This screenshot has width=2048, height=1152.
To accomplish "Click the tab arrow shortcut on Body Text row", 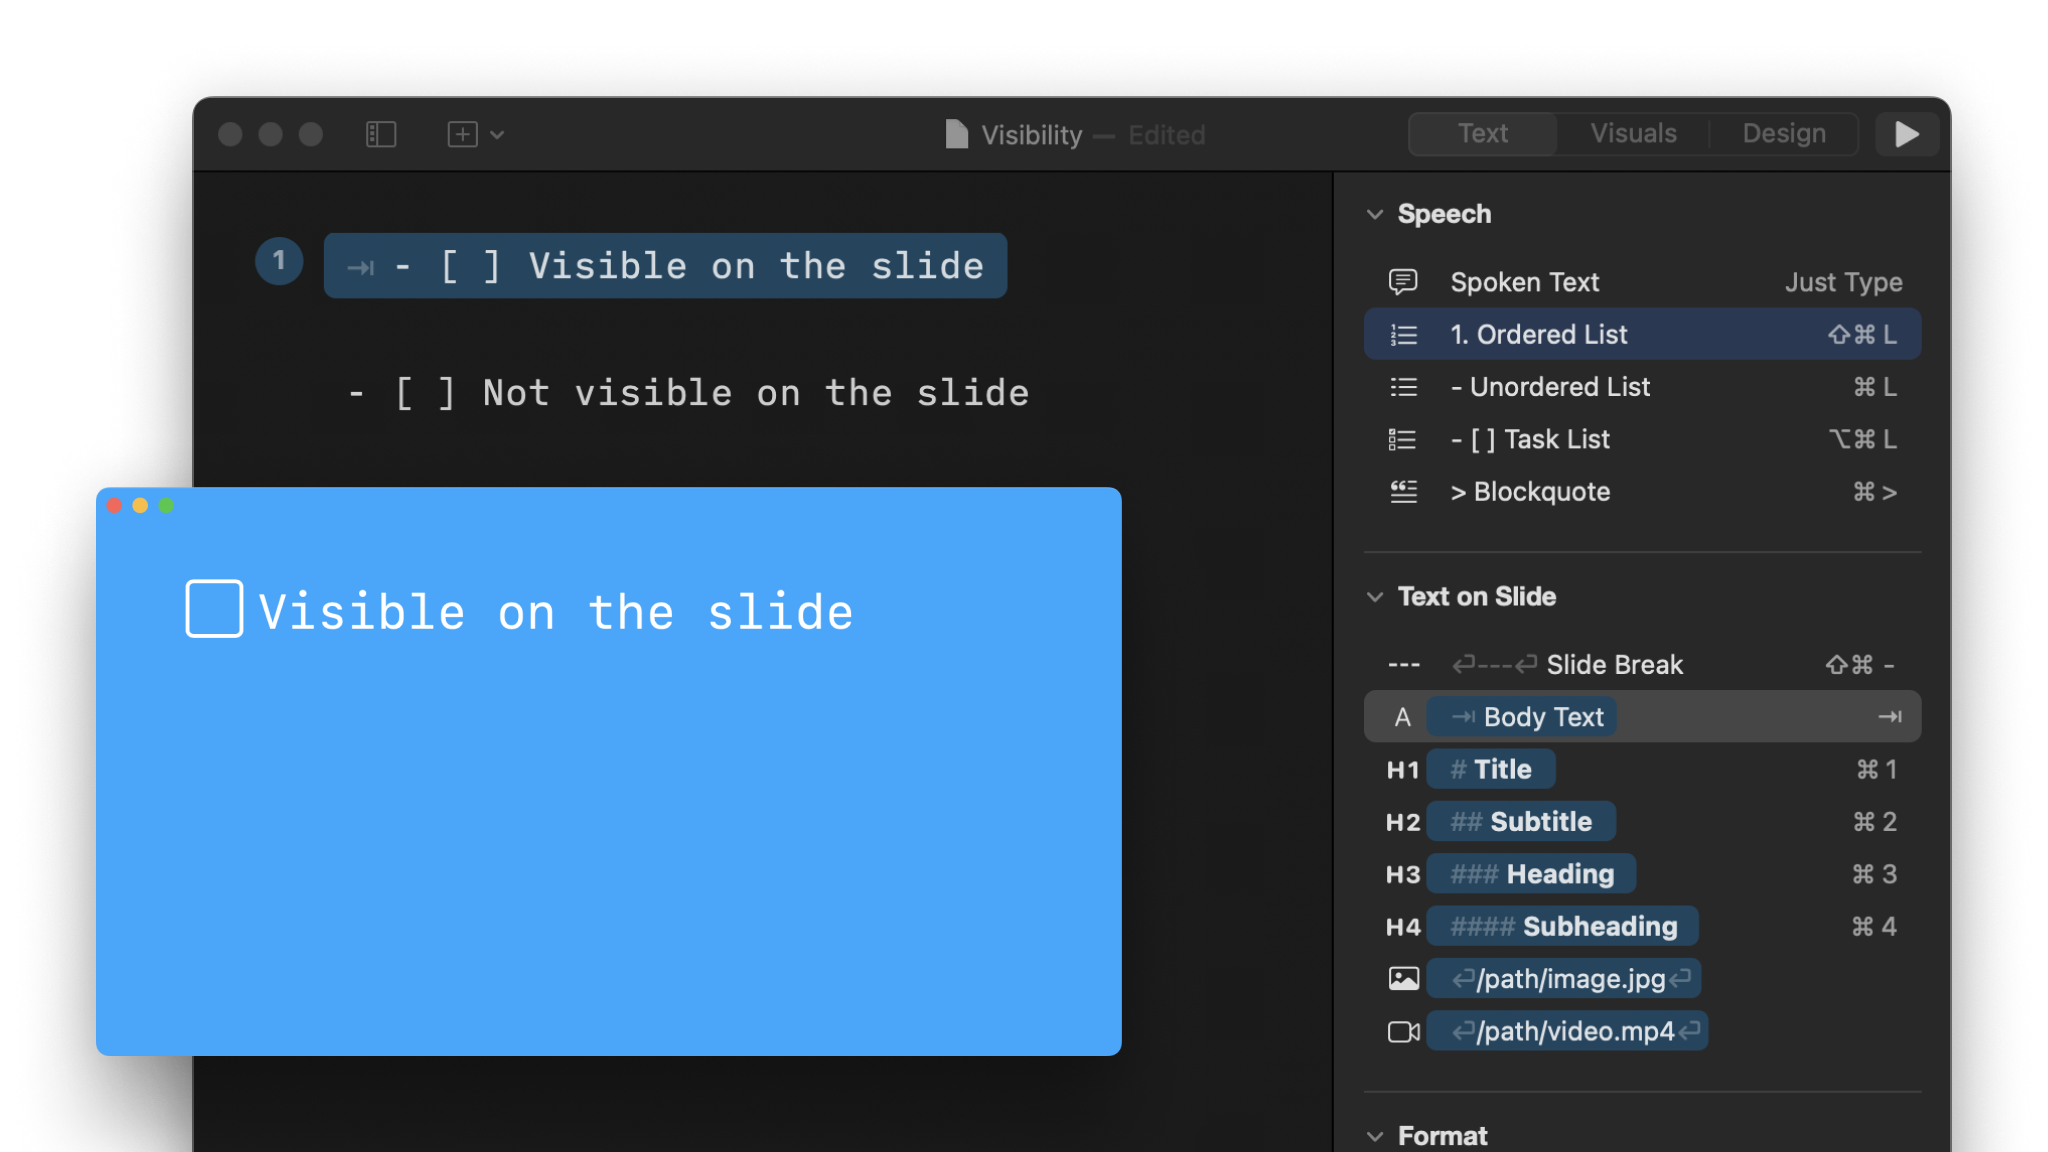I will [x=1889, y=717].
